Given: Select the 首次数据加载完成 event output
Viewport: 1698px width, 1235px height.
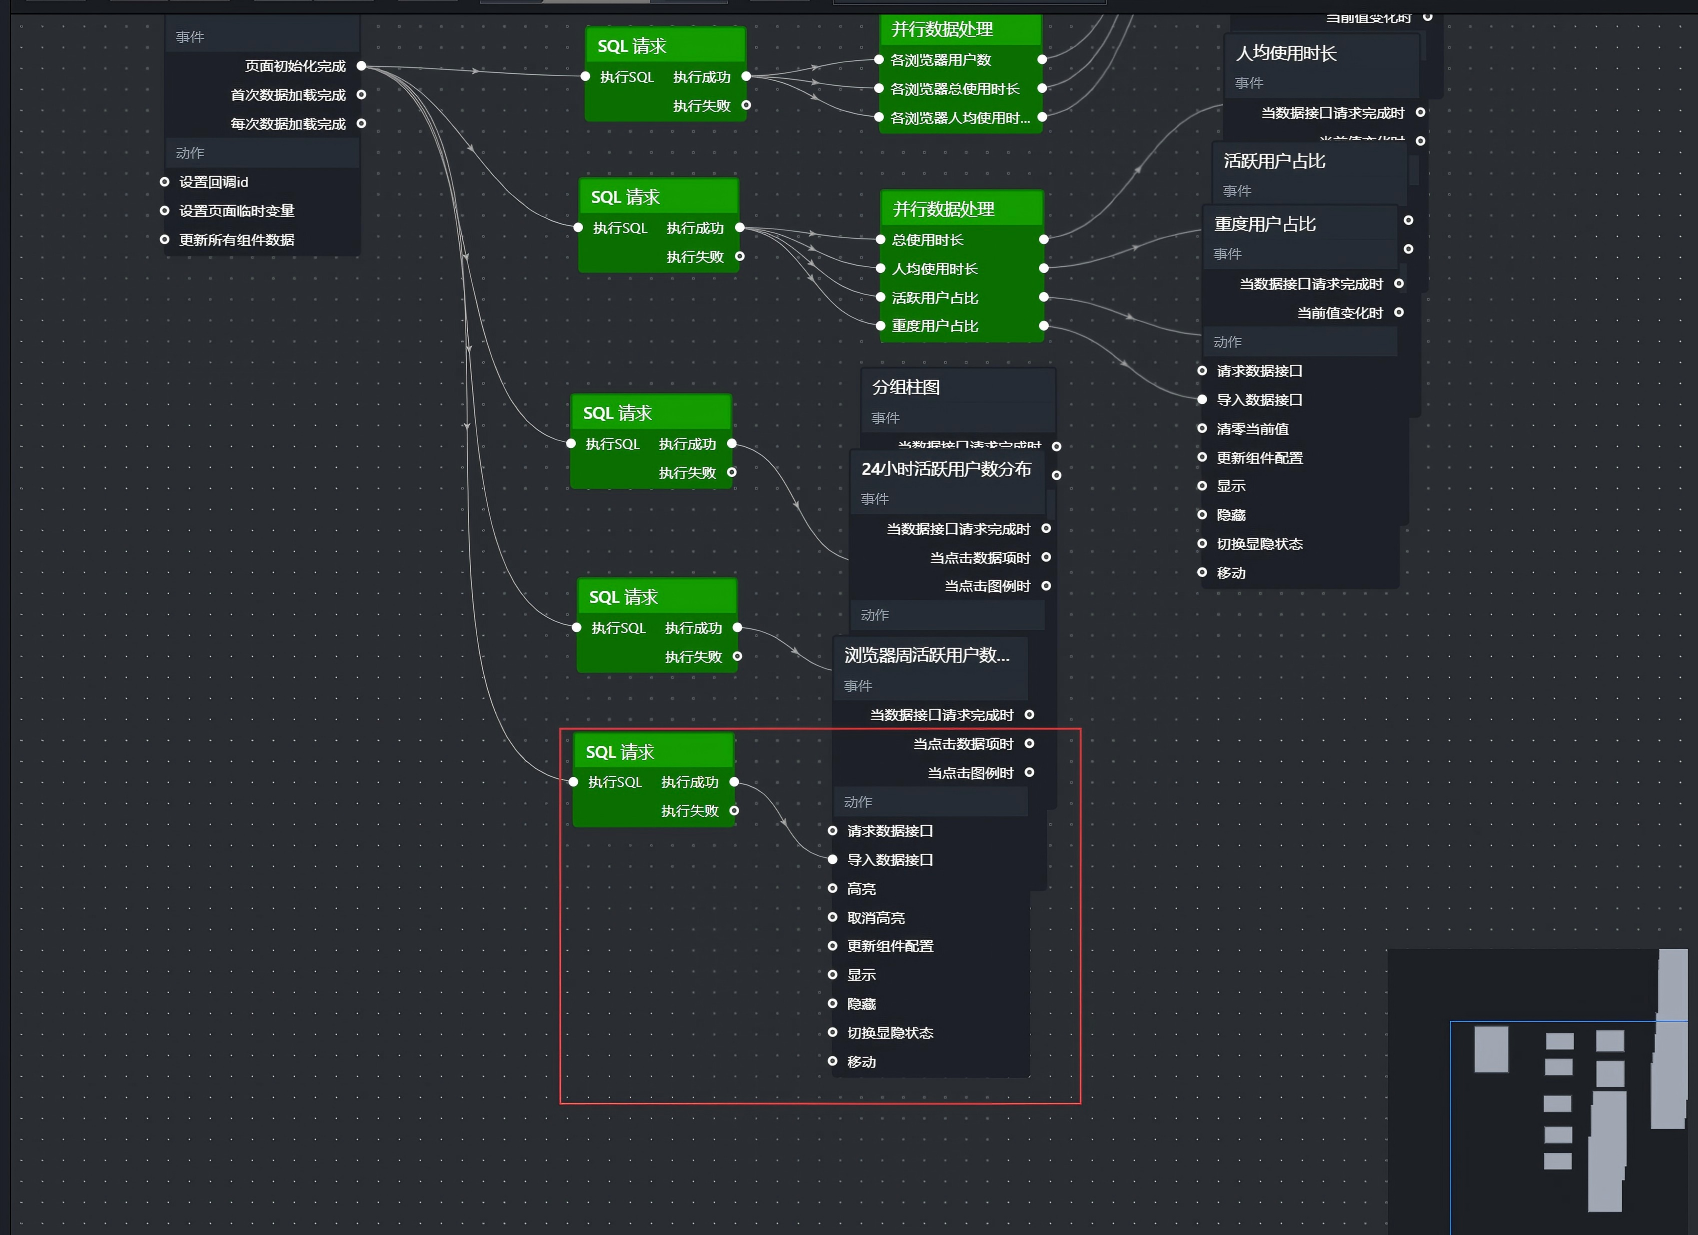Looking at the screenshot, I should [x=288, y=95].
